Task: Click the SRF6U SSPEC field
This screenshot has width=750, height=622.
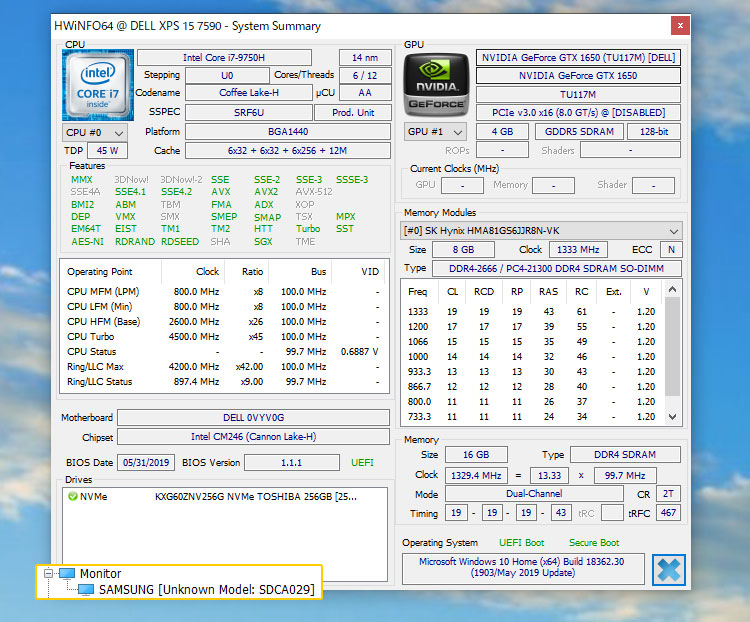Action: (x=249, y=112)
